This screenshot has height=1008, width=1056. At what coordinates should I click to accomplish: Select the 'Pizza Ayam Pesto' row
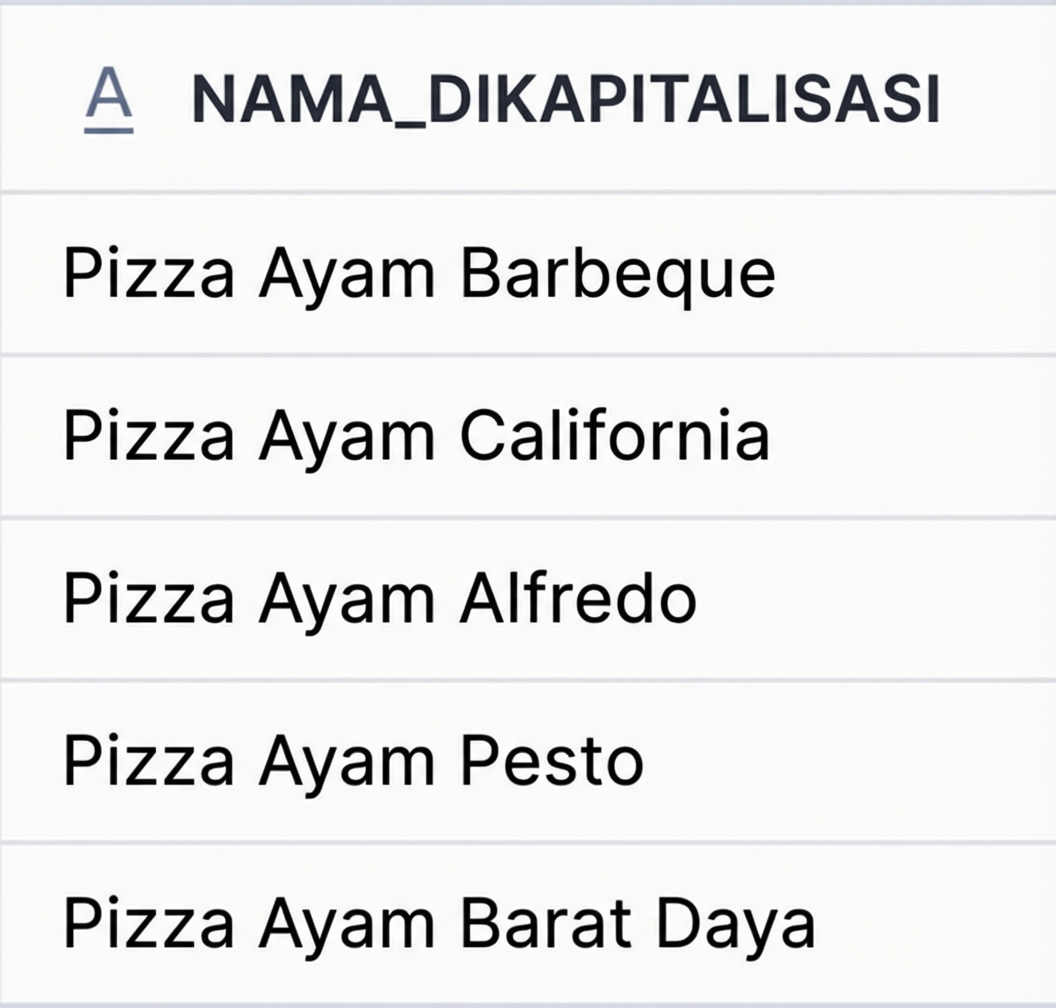350,760
